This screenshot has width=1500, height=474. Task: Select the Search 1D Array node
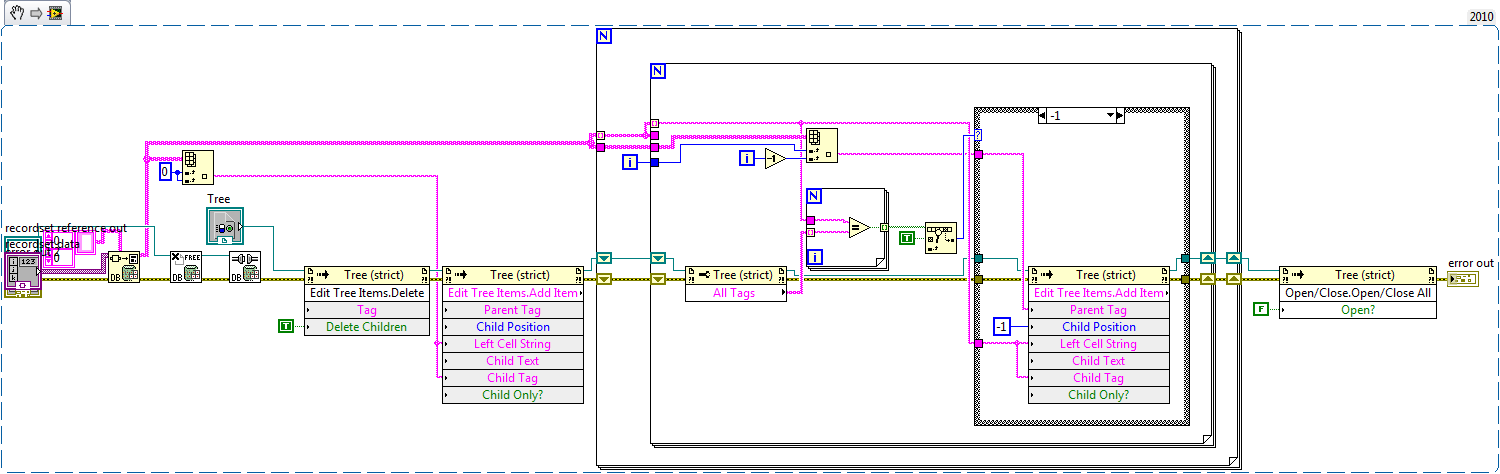point(941,238)
